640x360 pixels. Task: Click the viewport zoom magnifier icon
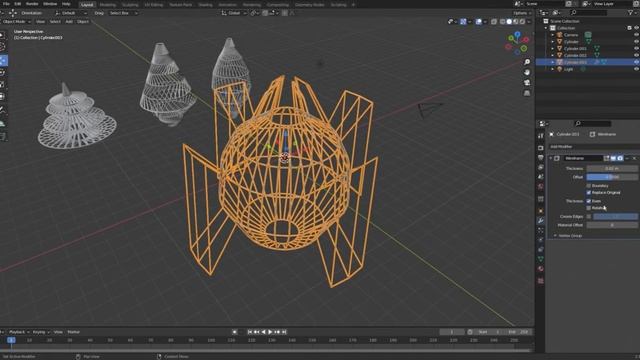coord(527,62)
